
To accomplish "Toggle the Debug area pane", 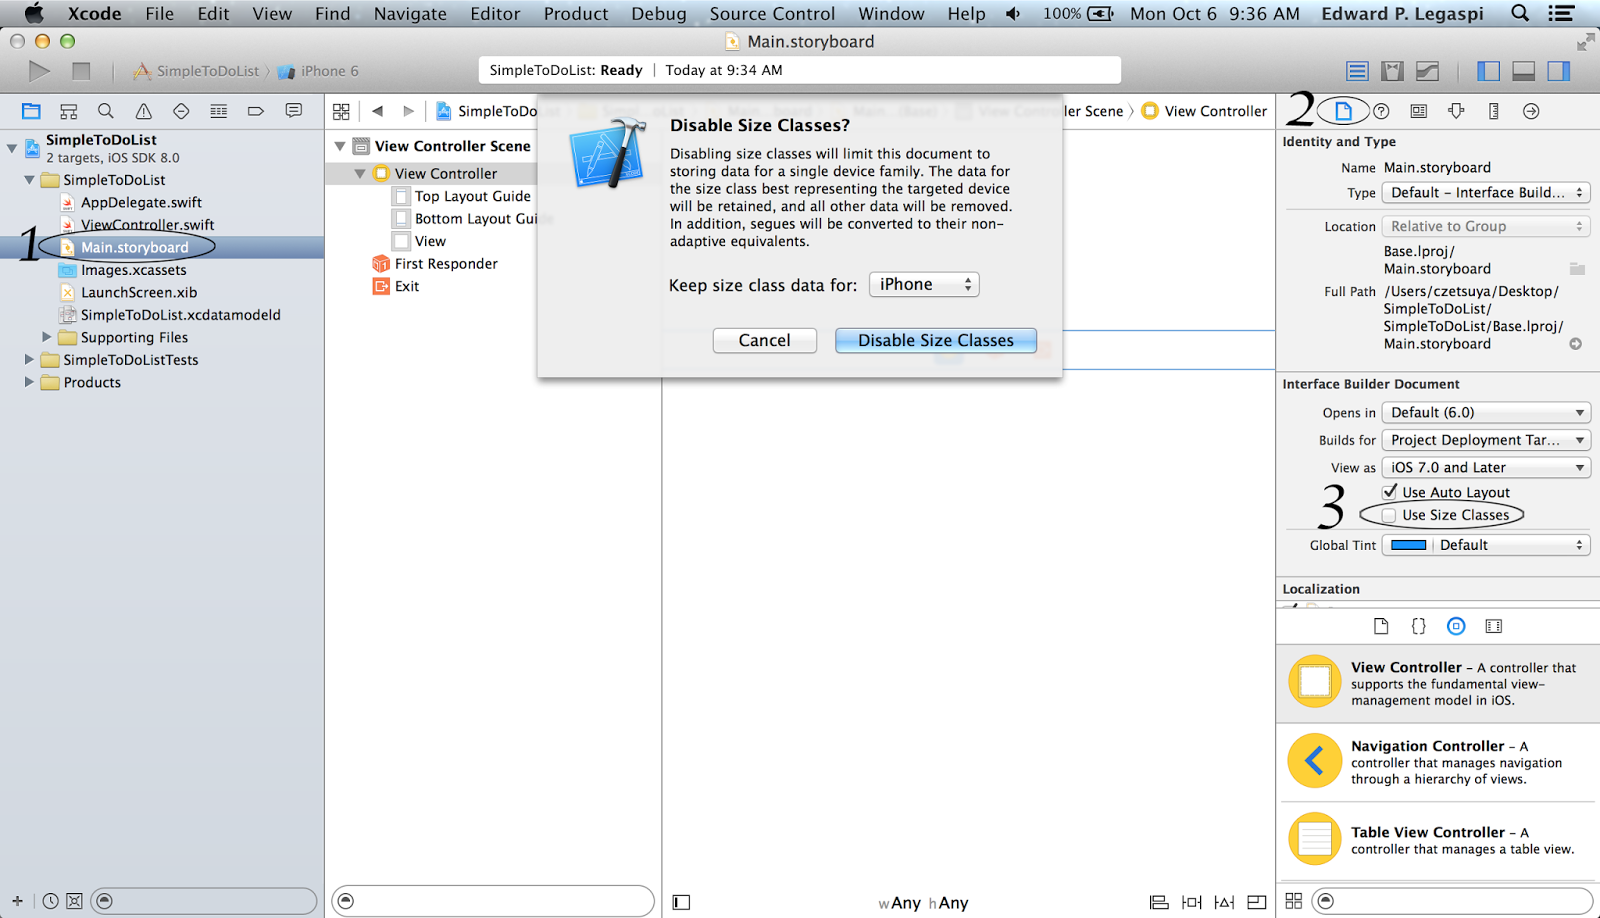I will tap(1523, 71).
